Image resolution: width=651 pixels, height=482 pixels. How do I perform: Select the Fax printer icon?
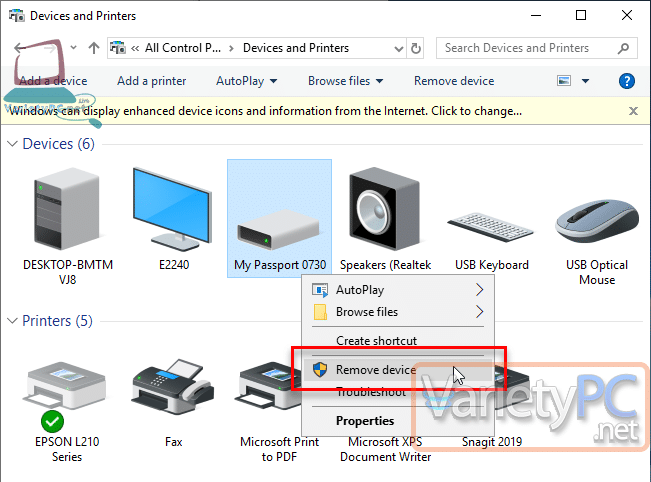click(172, 387)
